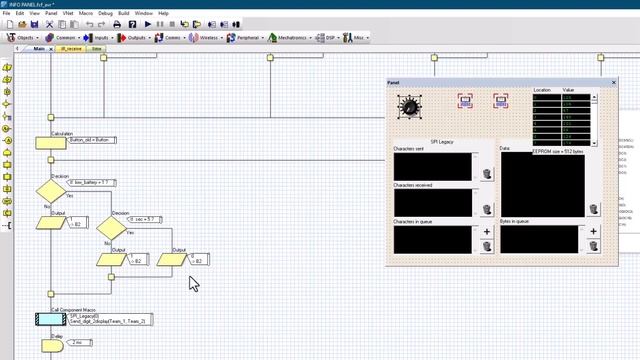640x360 pixels.
Task: Open the Common component dropdown
Action: [62, 38]
